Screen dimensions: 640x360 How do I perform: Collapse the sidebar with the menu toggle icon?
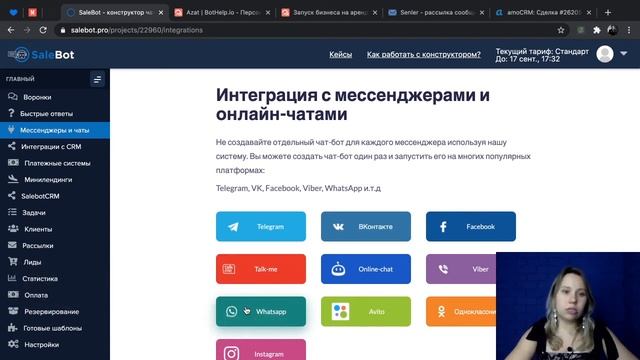point(97,79)
